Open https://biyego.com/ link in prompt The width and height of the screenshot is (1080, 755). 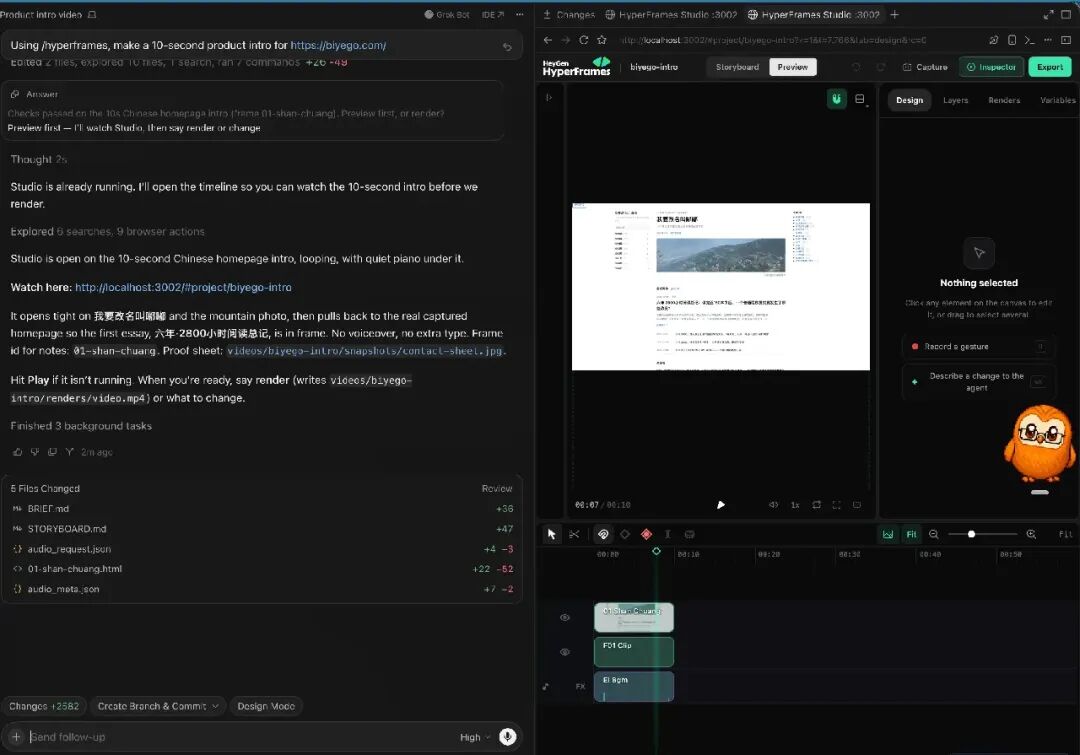(x=338, y=45)
